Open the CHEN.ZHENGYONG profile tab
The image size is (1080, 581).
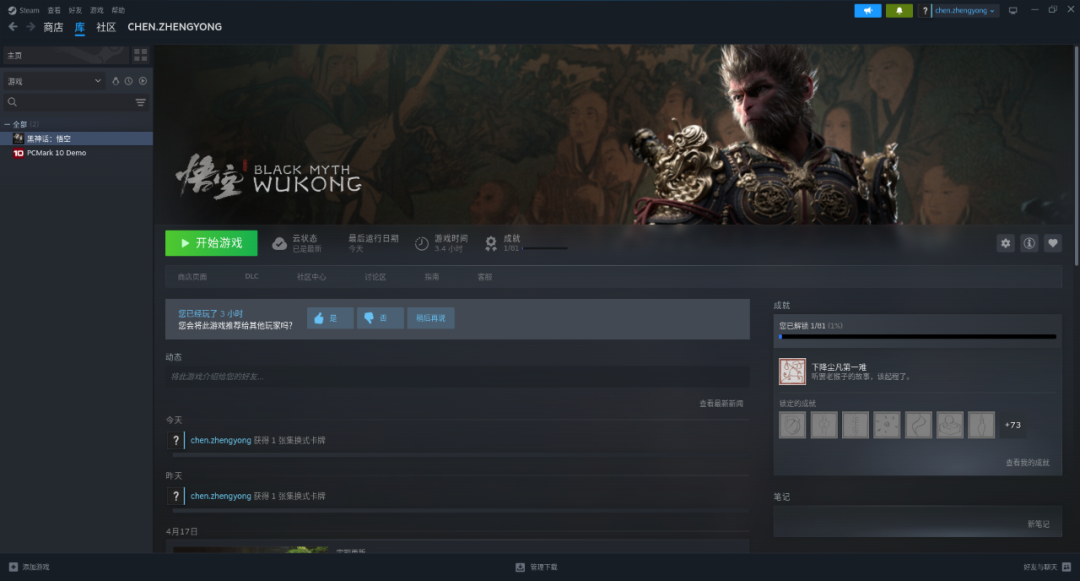click(x=174, y=27)
